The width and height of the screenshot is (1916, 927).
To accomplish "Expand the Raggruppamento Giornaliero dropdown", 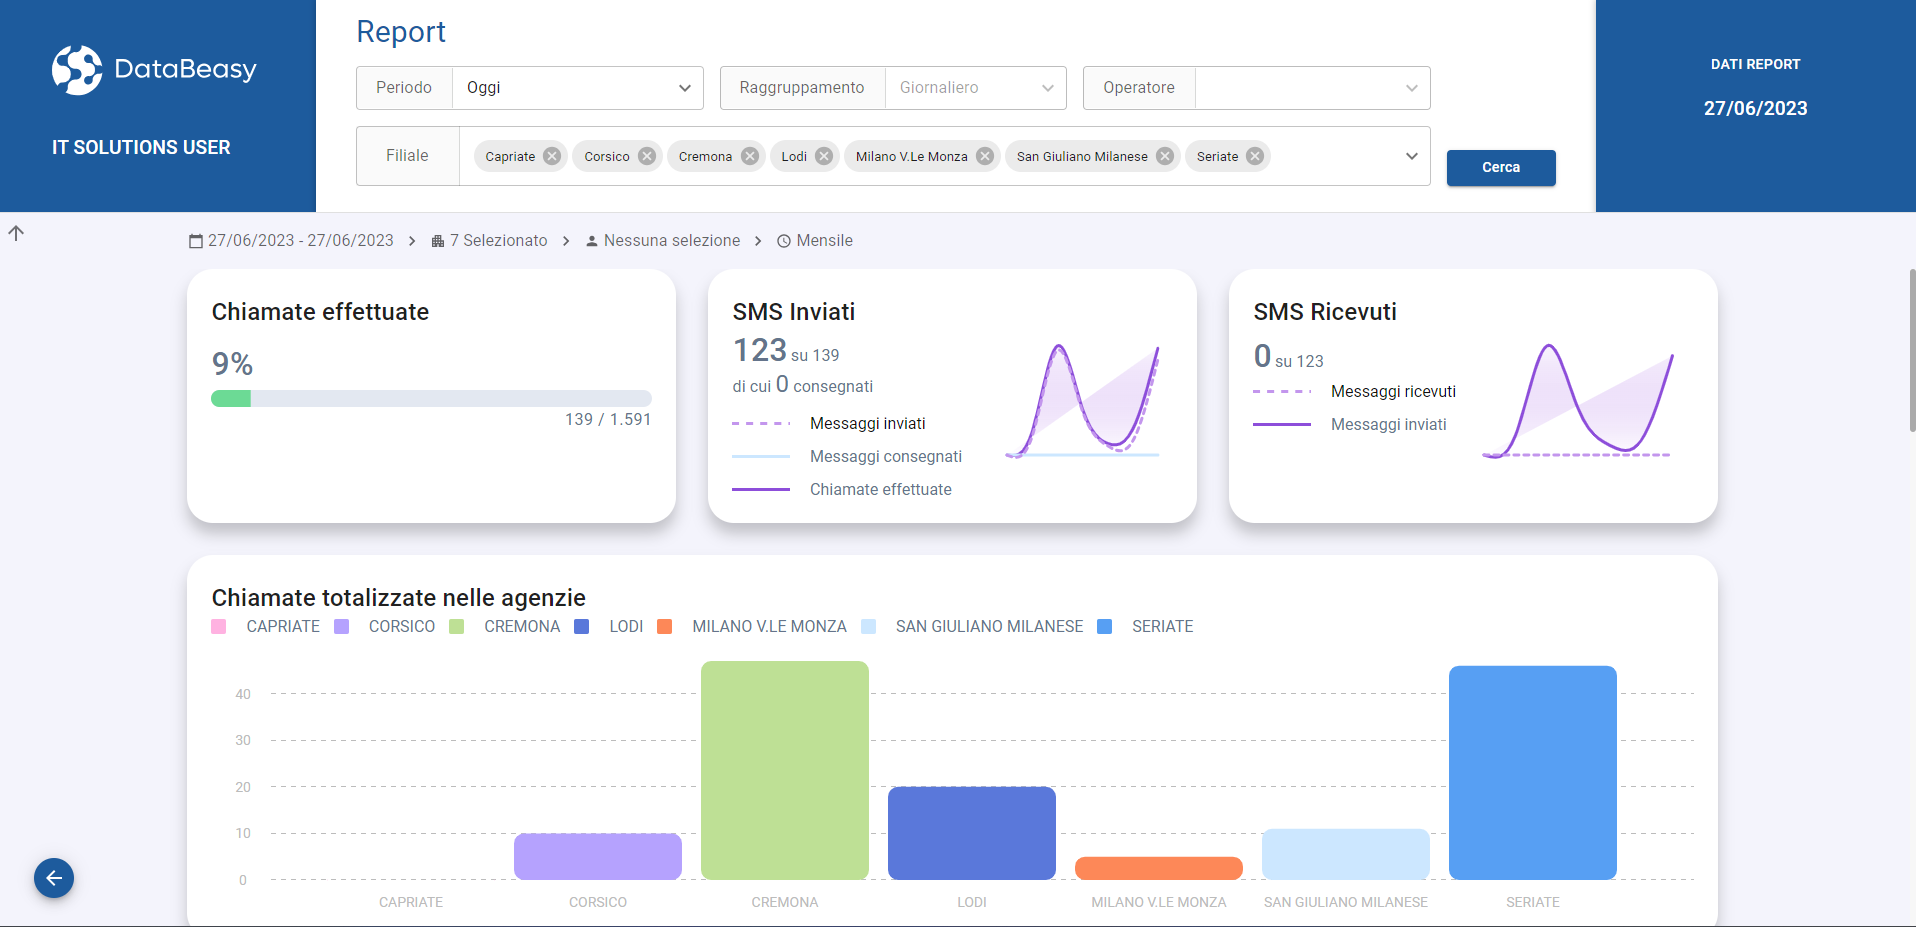I will tap(975, 88).
